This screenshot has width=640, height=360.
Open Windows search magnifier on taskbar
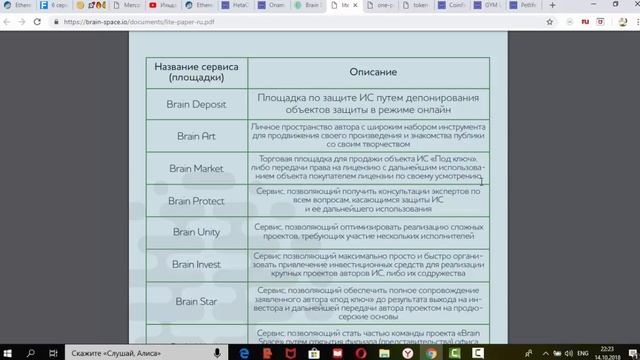tap(31, 353)
